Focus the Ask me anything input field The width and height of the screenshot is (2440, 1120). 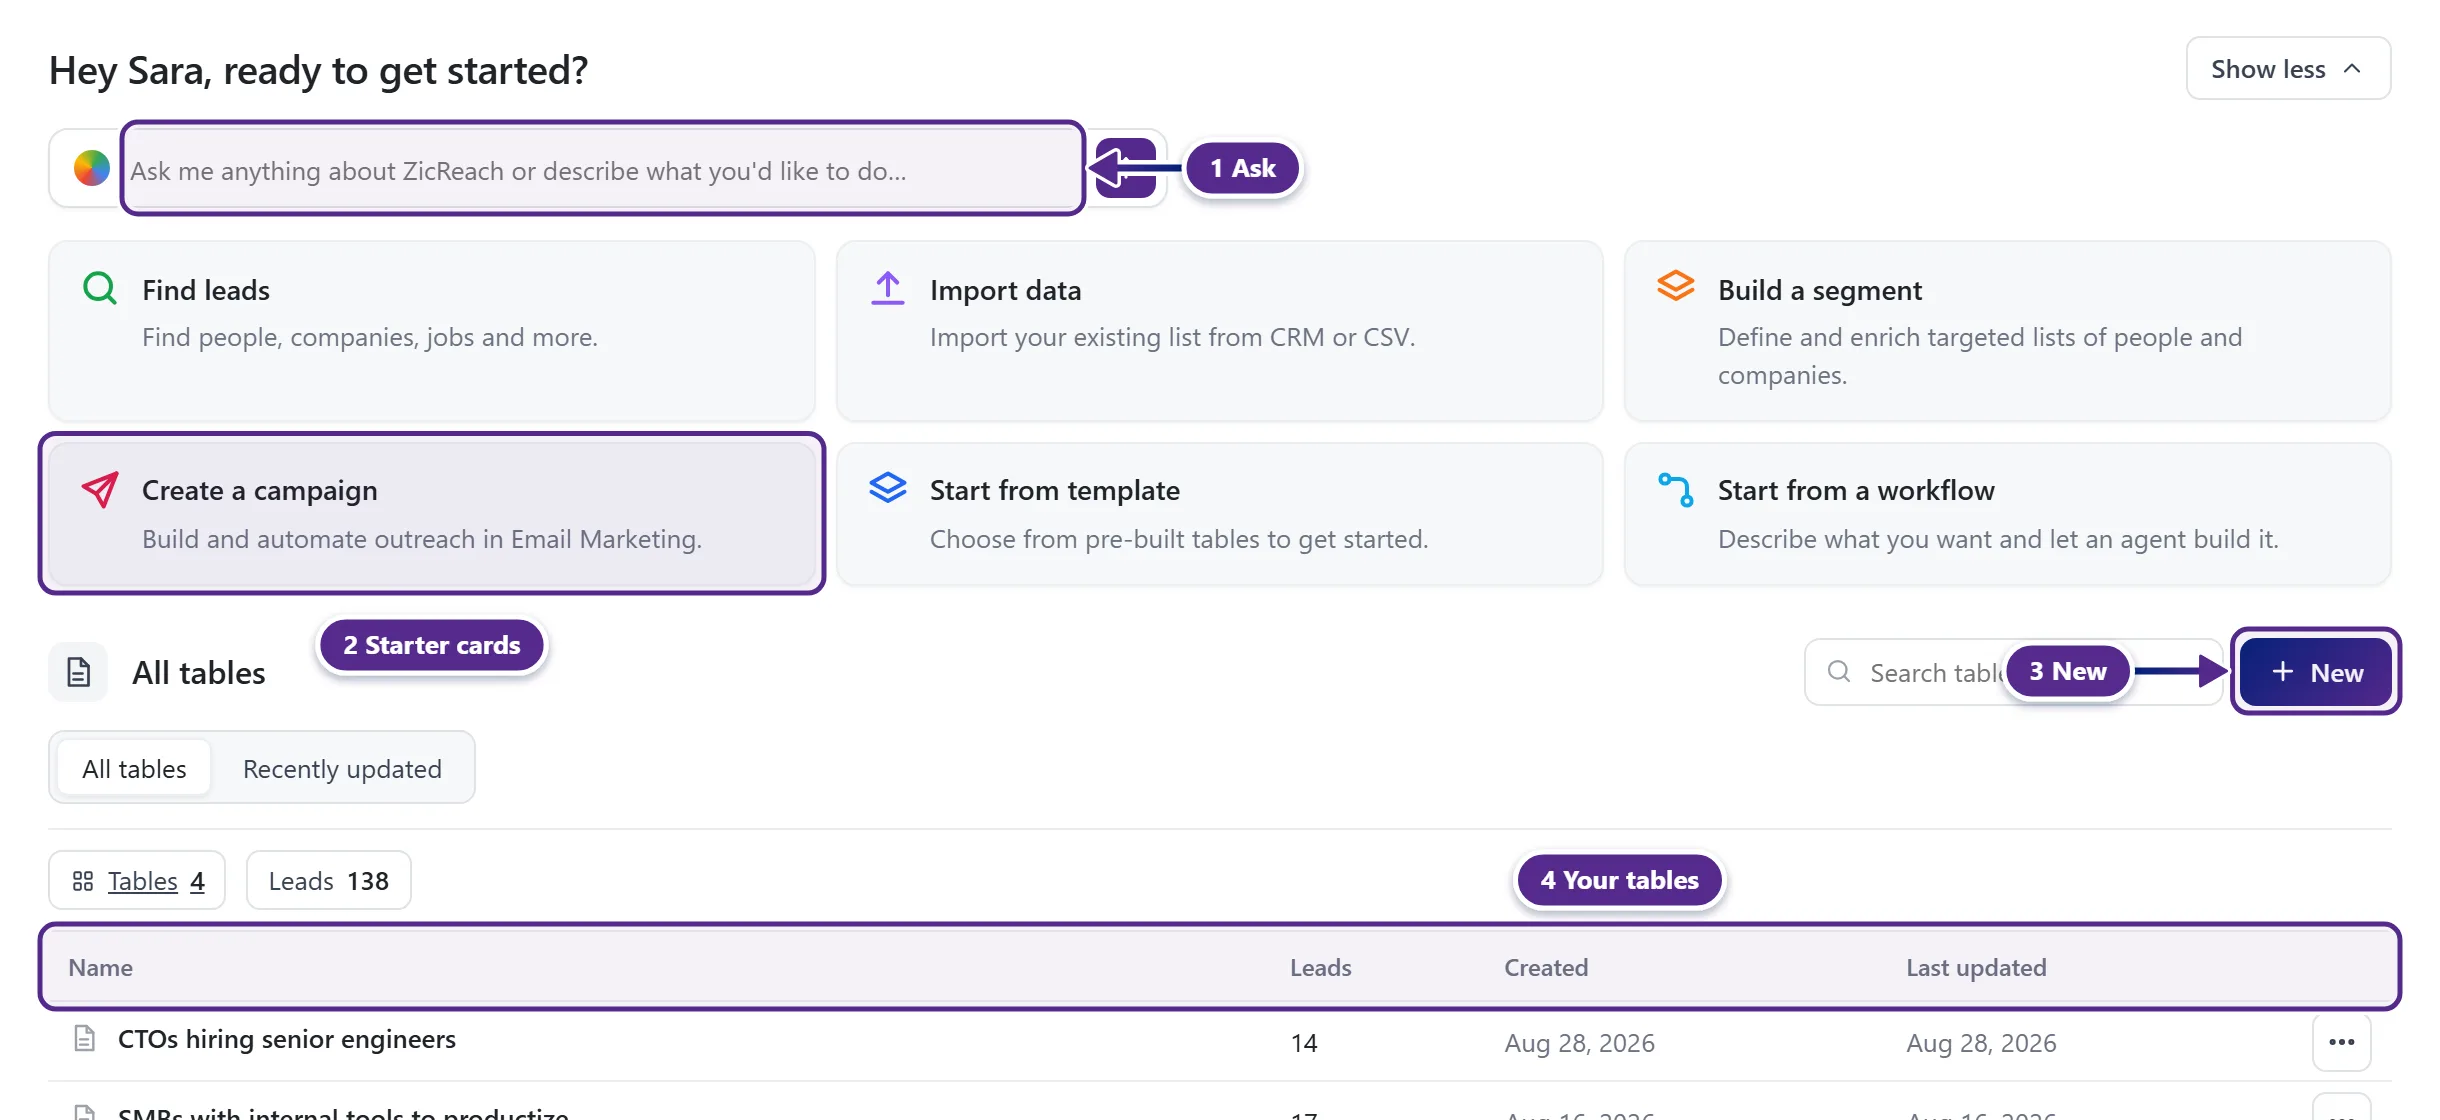pos(603,170)
